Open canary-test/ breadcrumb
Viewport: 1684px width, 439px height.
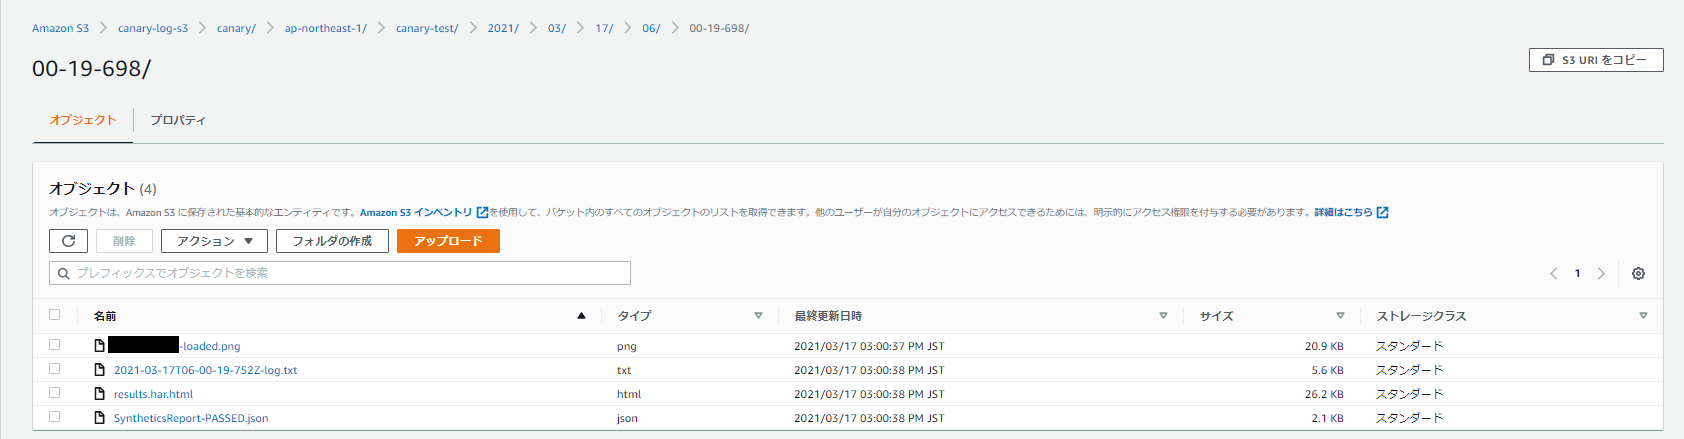click(427, 28)
